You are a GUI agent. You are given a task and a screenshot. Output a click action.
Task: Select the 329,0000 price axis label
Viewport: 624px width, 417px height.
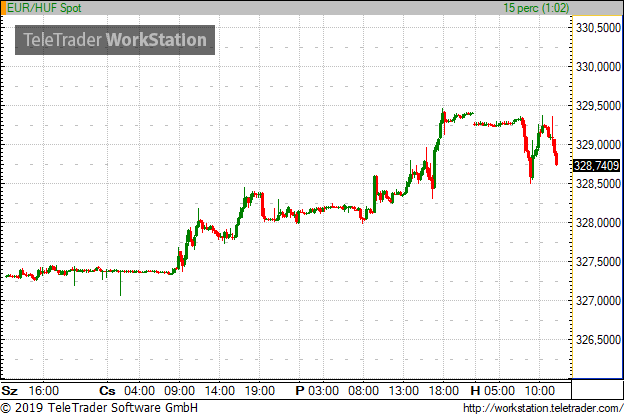(598, 145)
